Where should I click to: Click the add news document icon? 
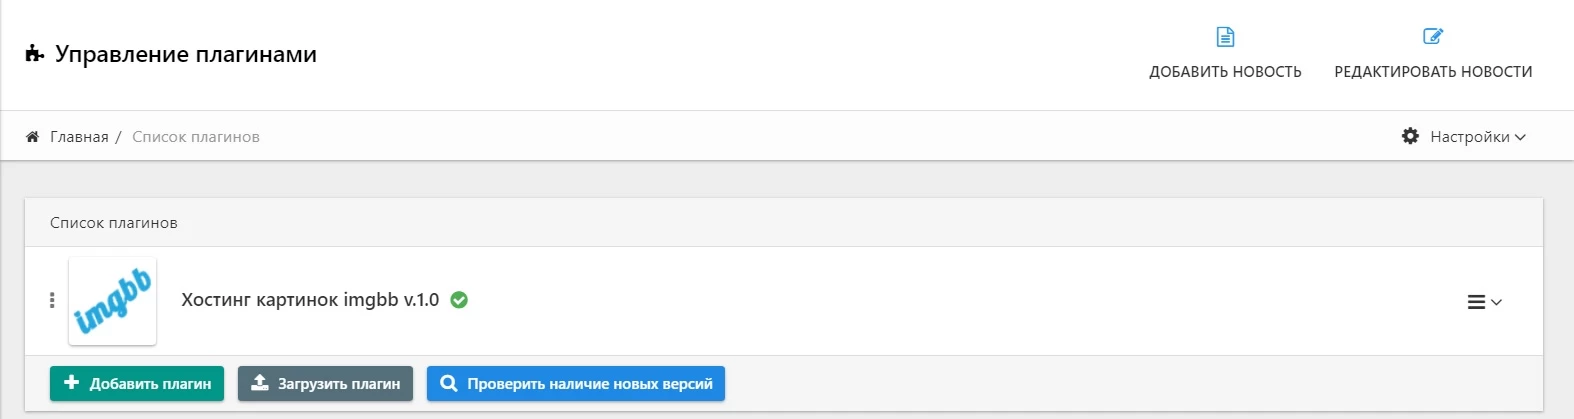(1225, 37)
